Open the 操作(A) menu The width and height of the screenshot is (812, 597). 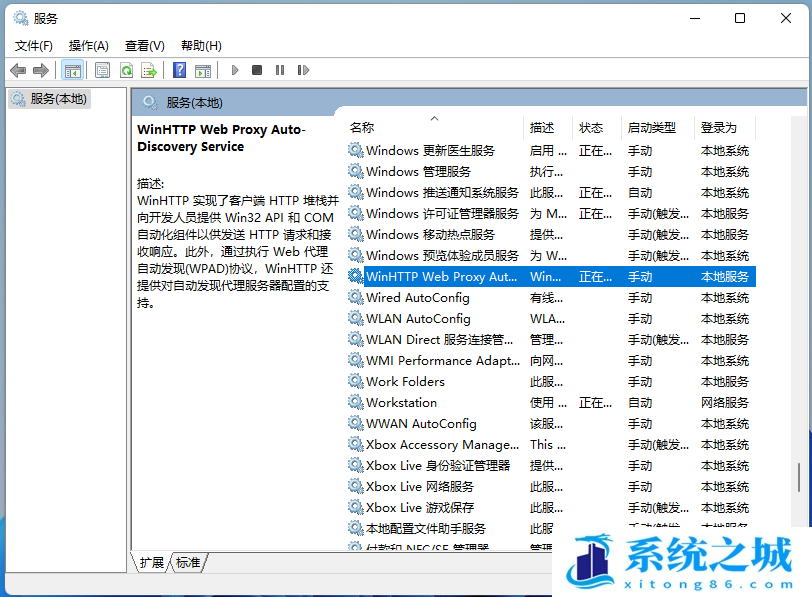pyautogui.click(x=88, y=45)
